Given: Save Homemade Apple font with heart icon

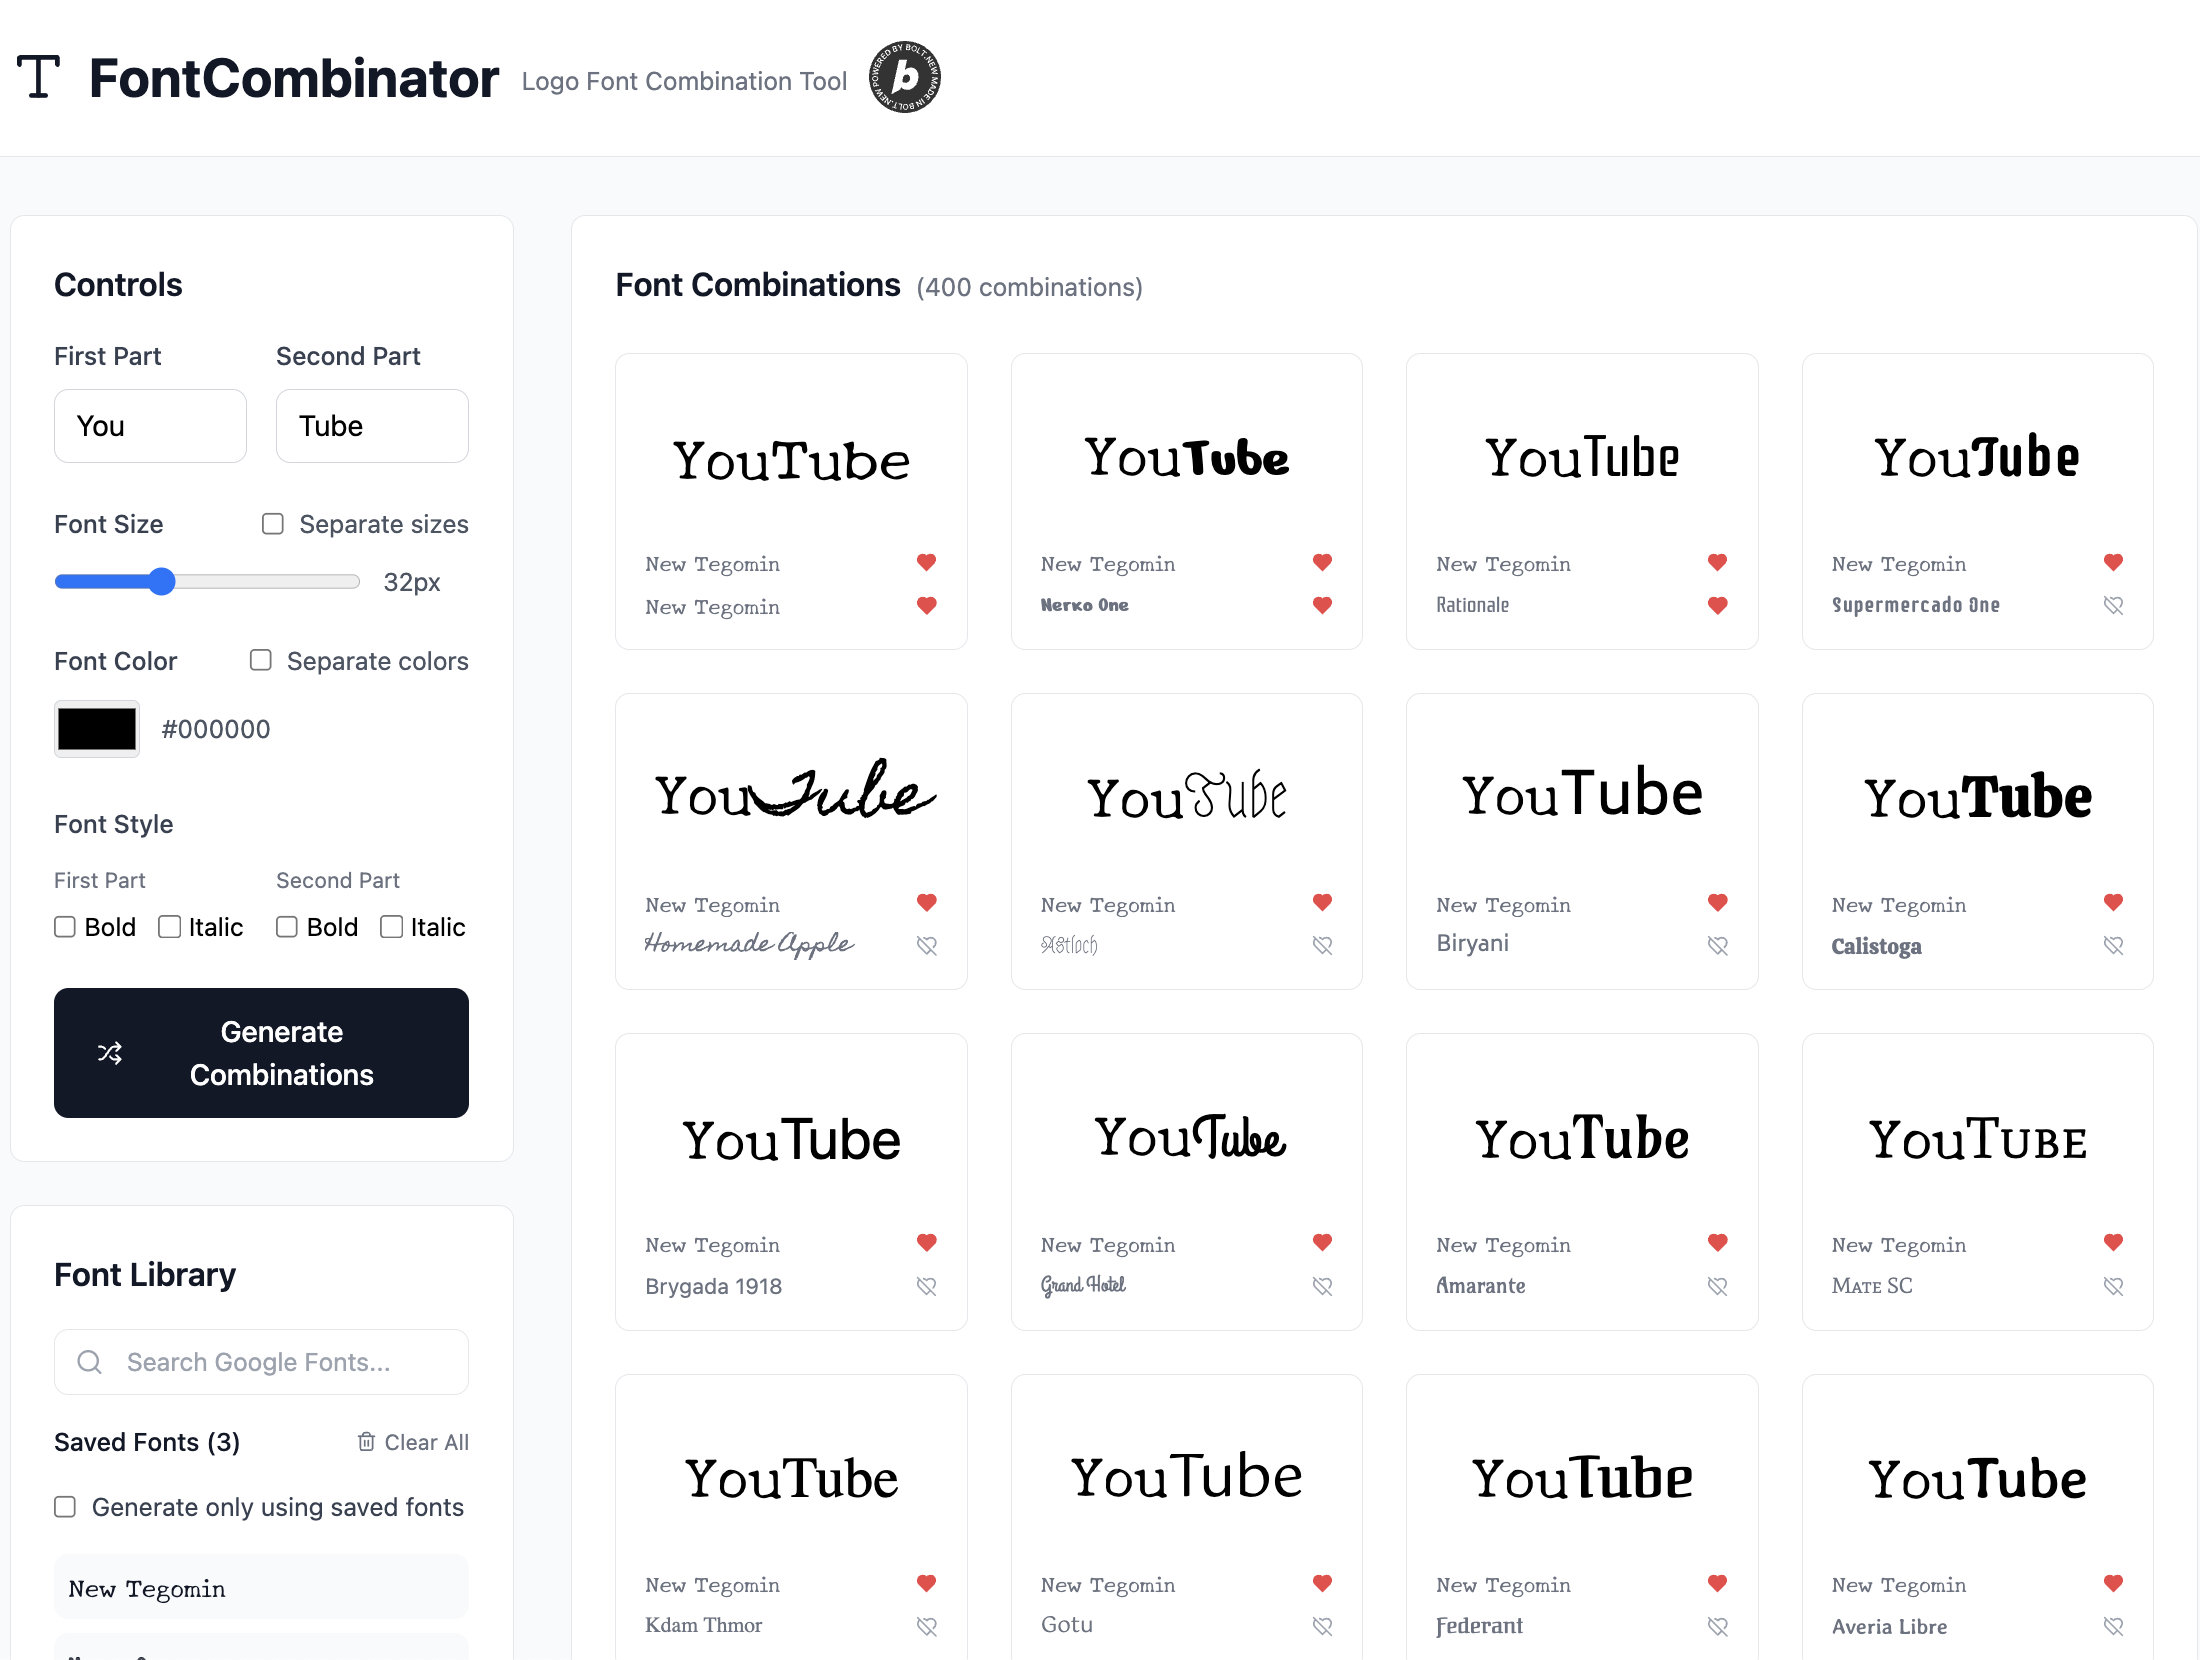Looking at the screenshot, I should pos(927,945).
